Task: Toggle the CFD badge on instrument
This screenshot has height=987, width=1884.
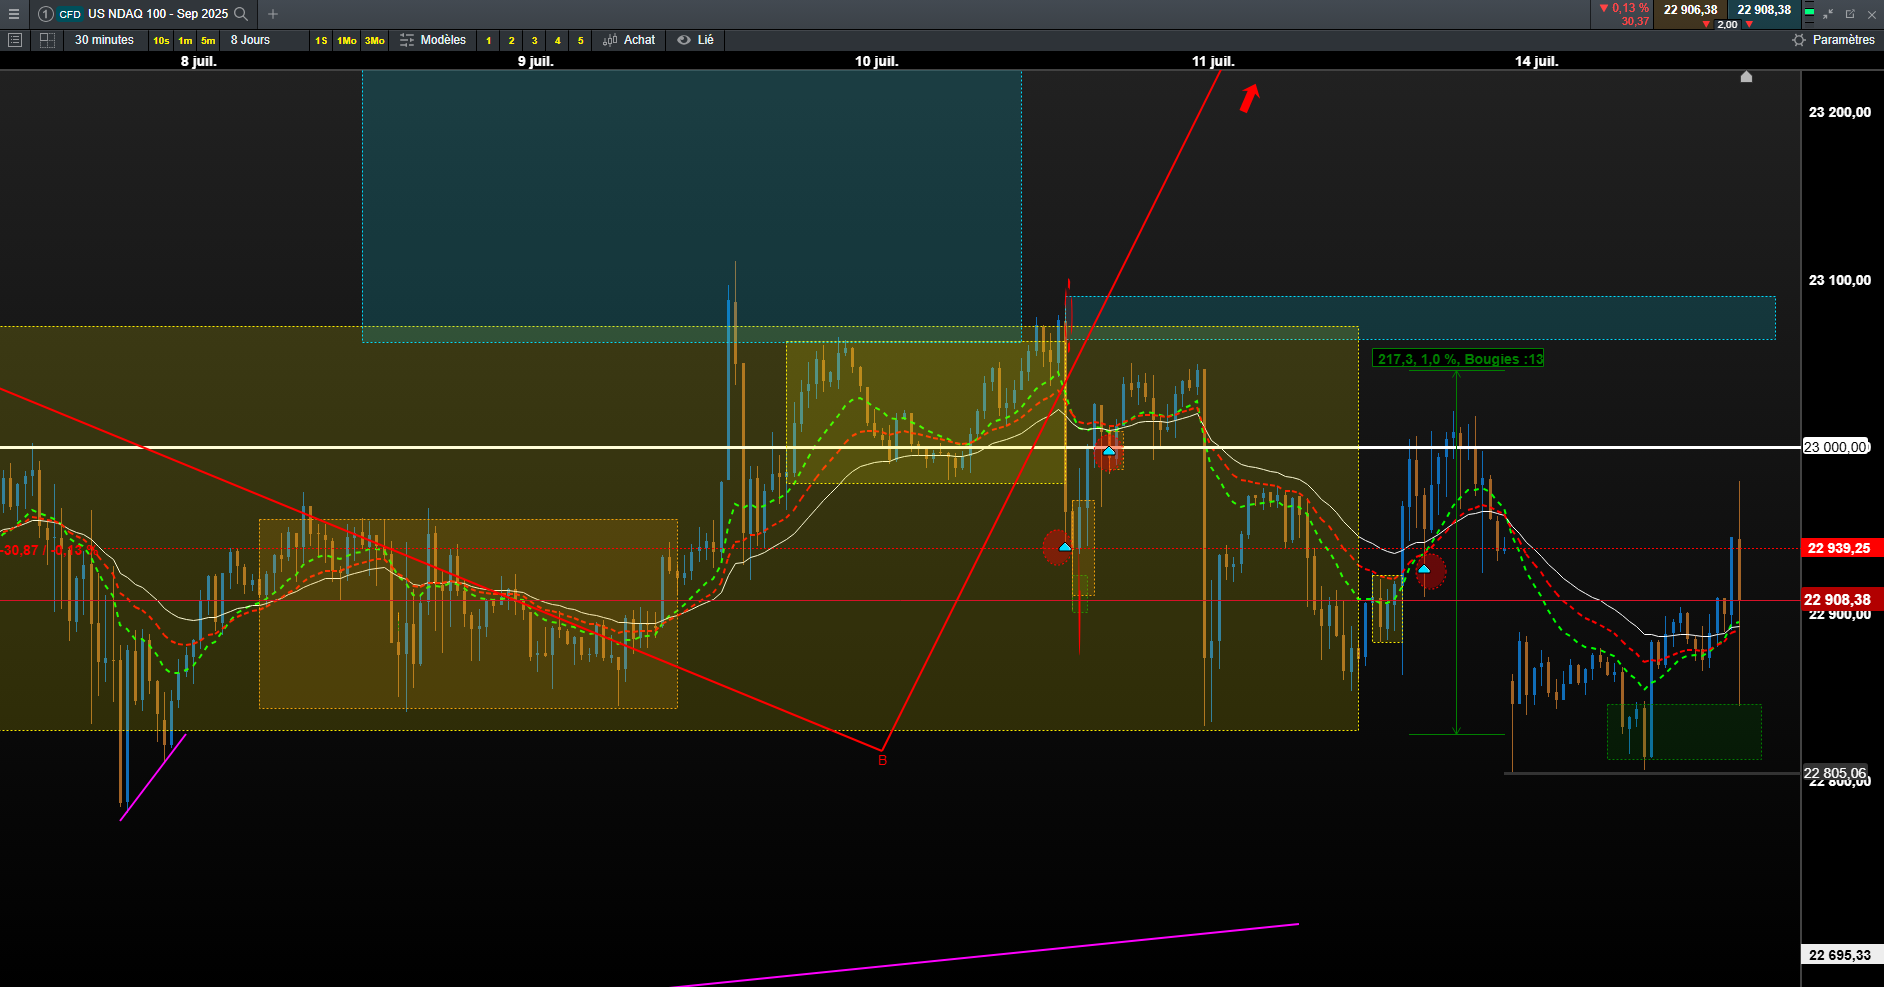Action: point(70,14)
